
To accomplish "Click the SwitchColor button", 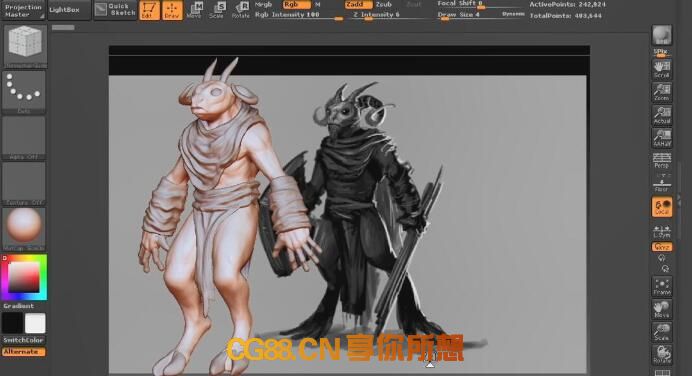I will 24,340.
